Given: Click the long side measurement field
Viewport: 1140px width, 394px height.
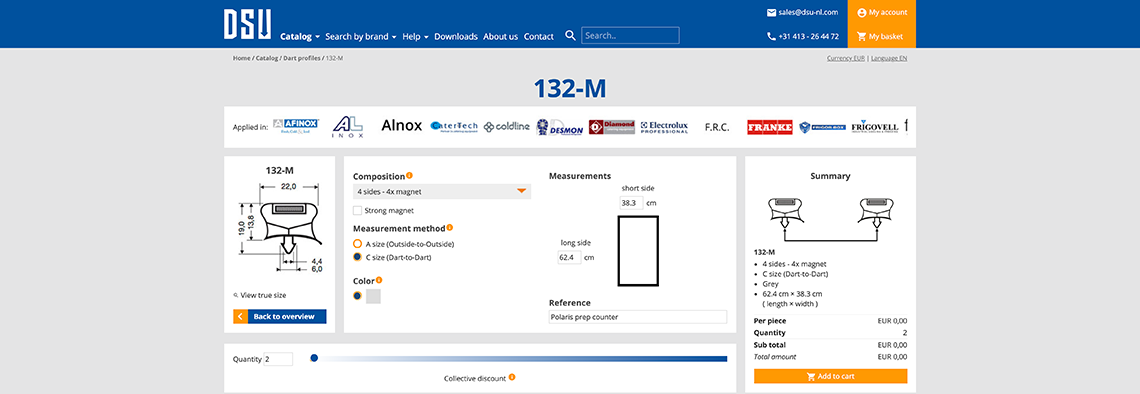Looking at the screenshot, I should coord(569,257).
